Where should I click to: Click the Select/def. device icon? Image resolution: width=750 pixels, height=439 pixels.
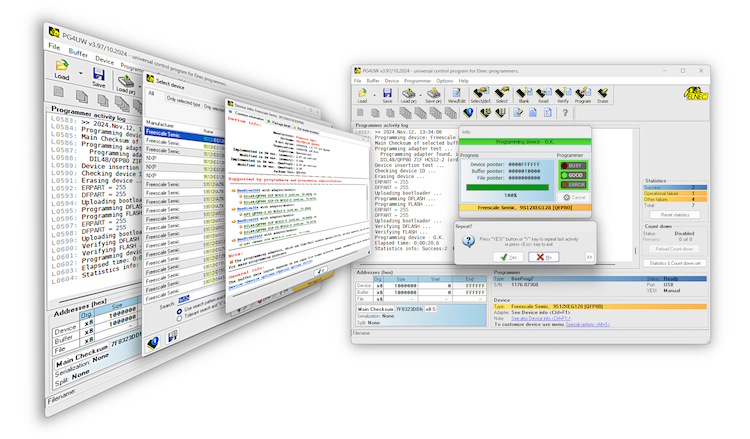pos(481,93)
